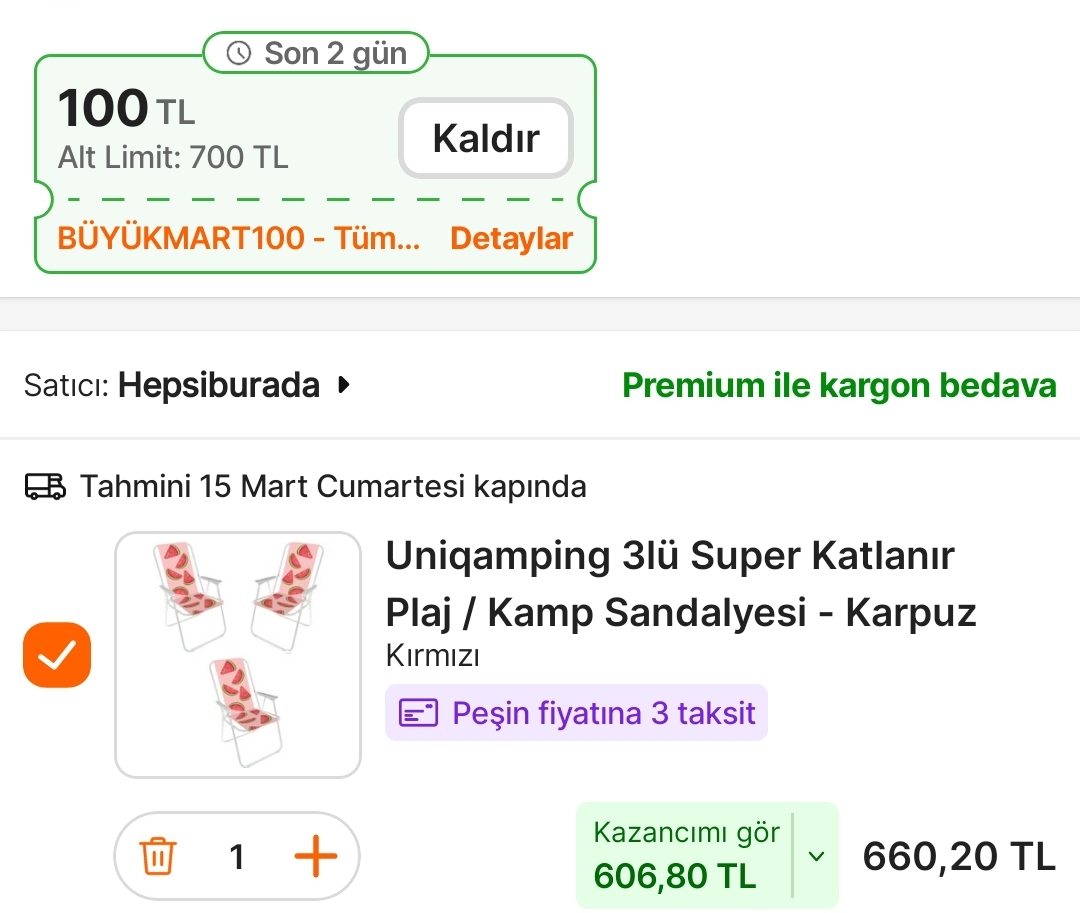Tap the Hepsiburada seller name
Viewport: 1080px width, 913px height.
[219, 385]
